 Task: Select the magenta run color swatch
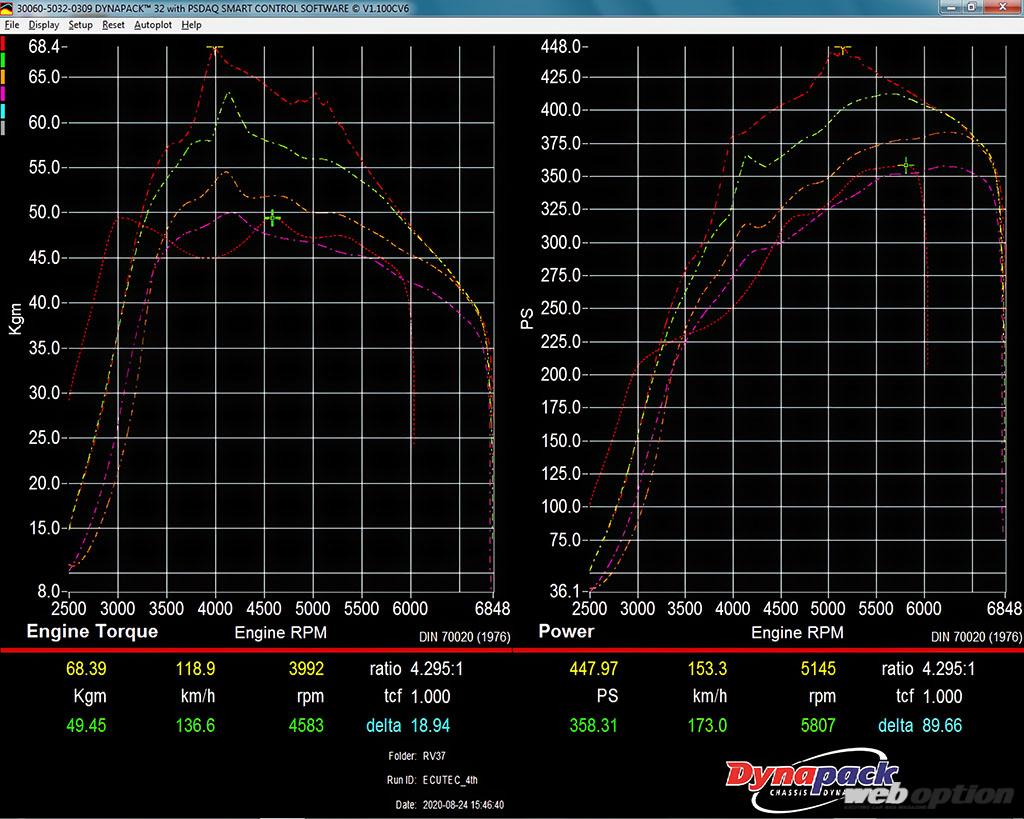[x=4, y=94]
